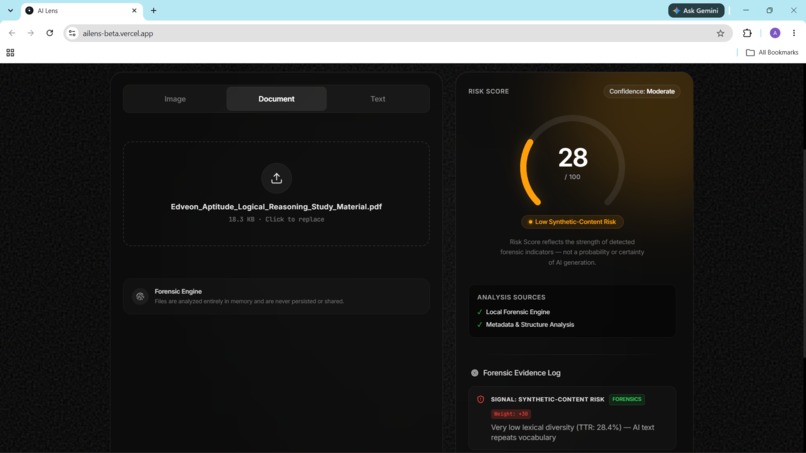The image size is (806, 453).
Task: Click the Forensic Engine privacy notice card
Action: point(277,297)
